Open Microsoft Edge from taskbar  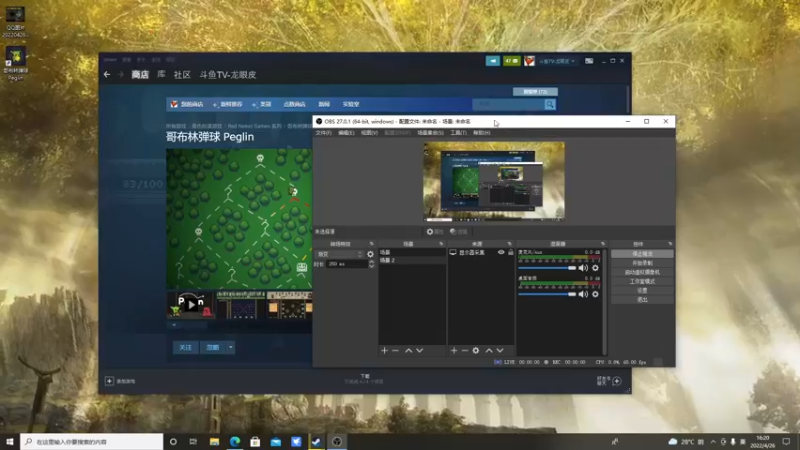[x=235, y=441]
